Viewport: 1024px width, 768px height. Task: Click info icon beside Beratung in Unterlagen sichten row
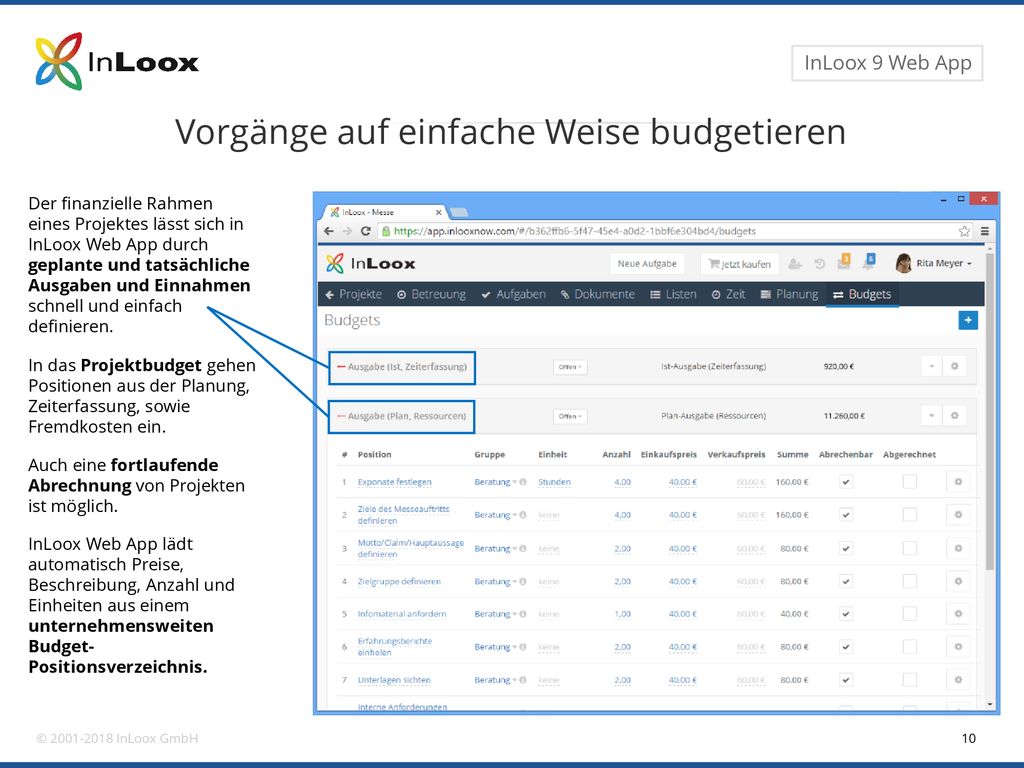(523, 680)
